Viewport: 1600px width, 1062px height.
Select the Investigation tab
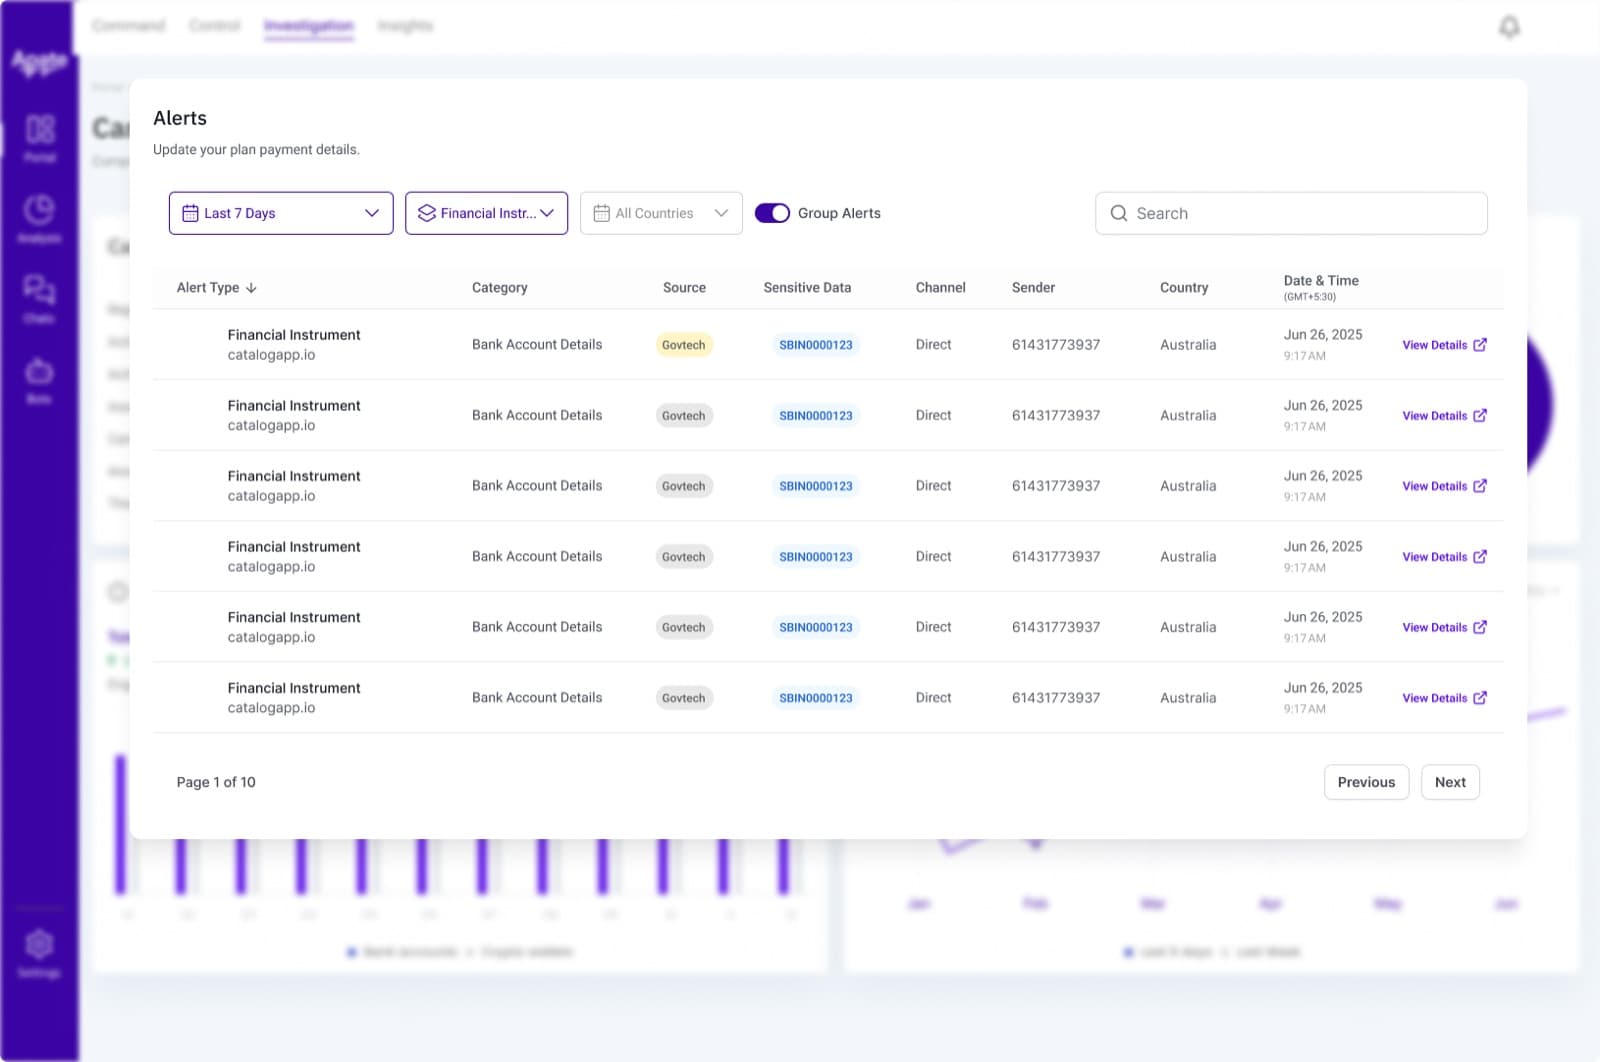coord(309,26)
